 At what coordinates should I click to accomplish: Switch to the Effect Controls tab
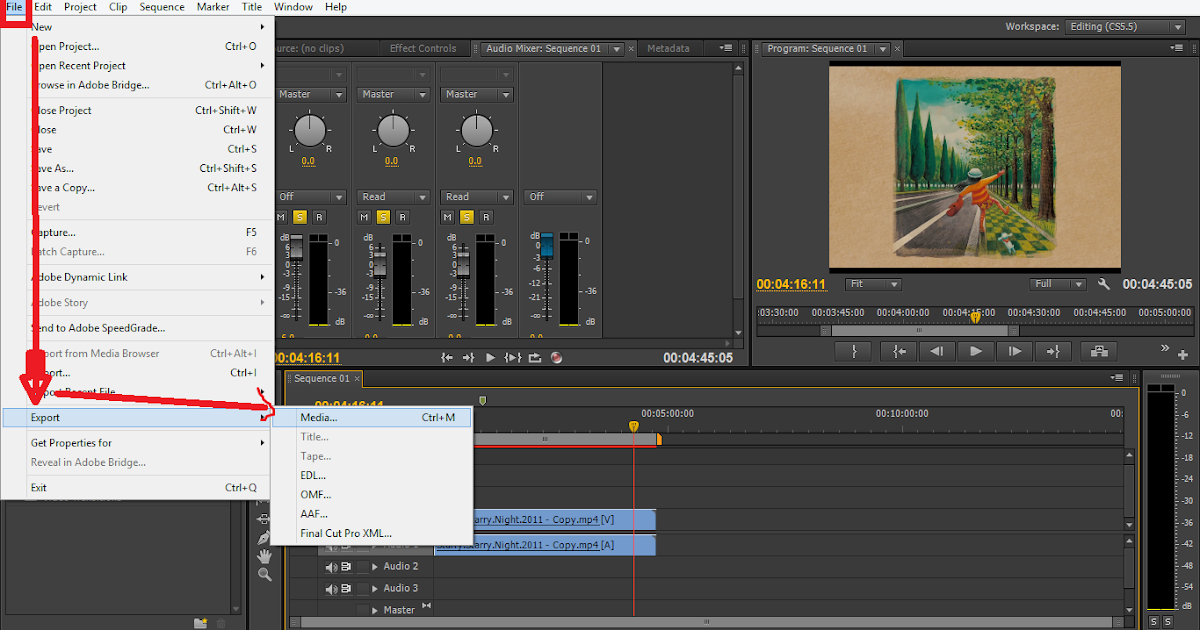(422, 48)
